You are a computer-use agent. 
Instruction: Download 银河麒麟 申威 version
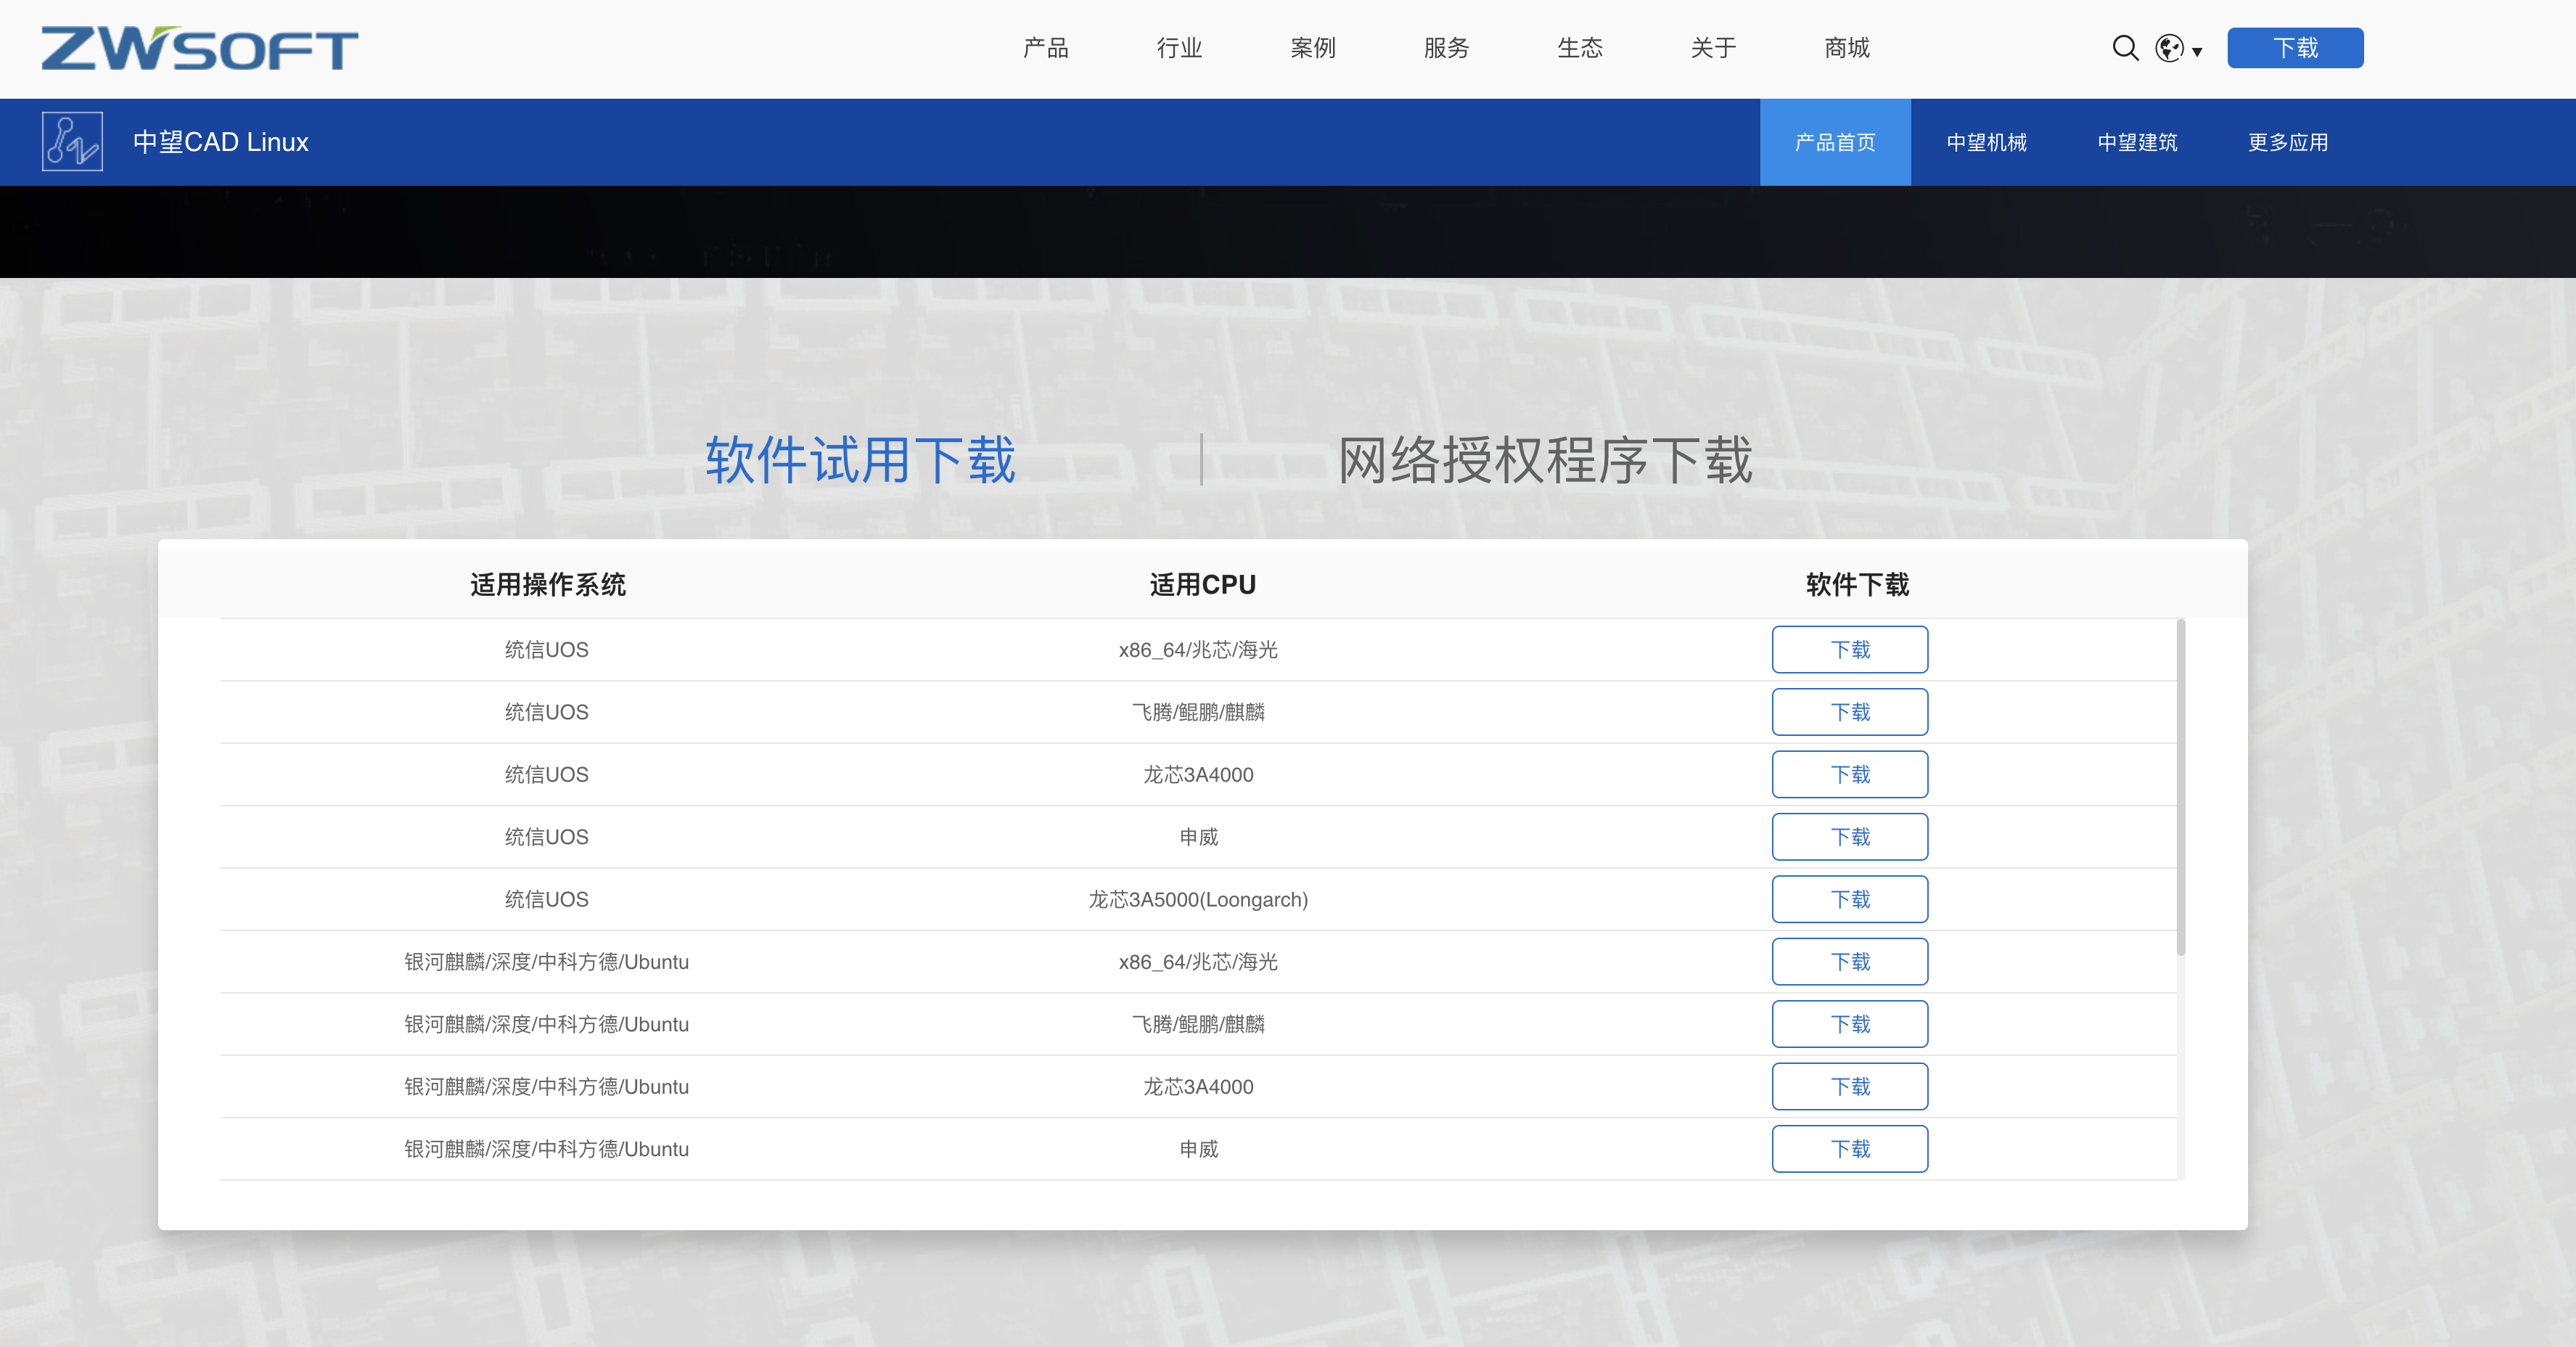(x=1849, y=1149)
